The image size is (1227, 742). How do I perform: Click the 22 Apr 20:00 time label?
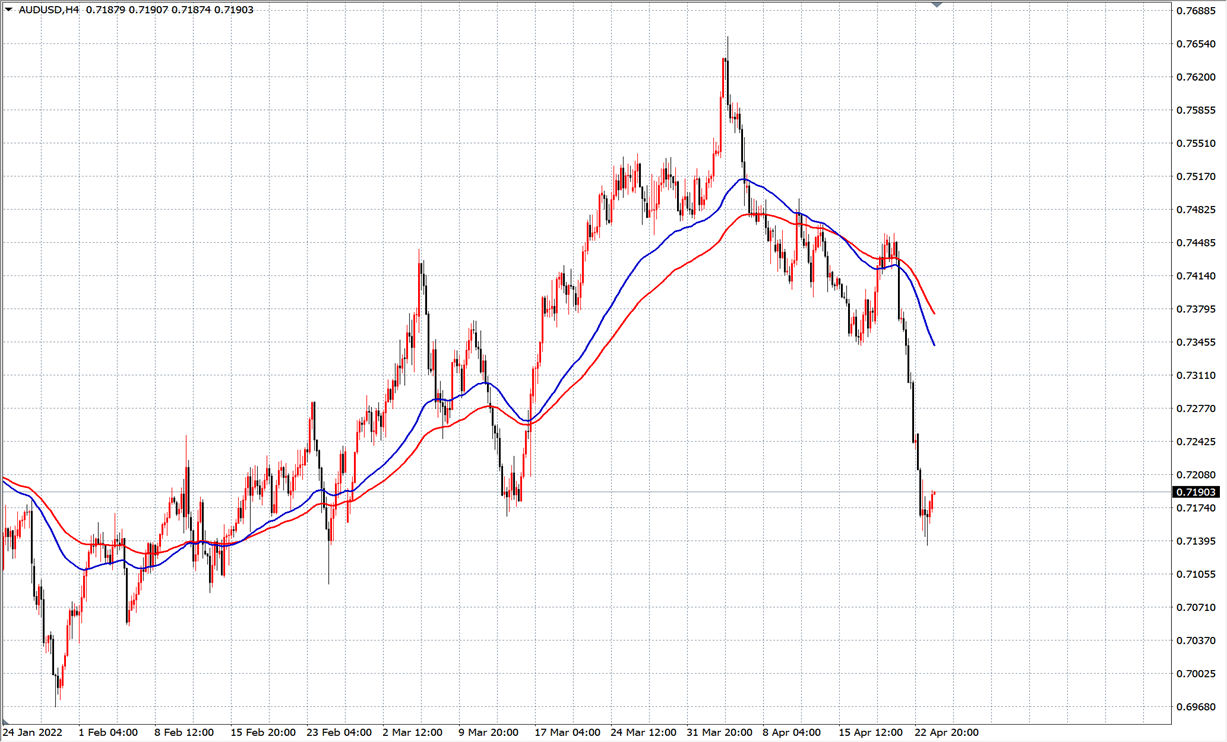point(948,732)
